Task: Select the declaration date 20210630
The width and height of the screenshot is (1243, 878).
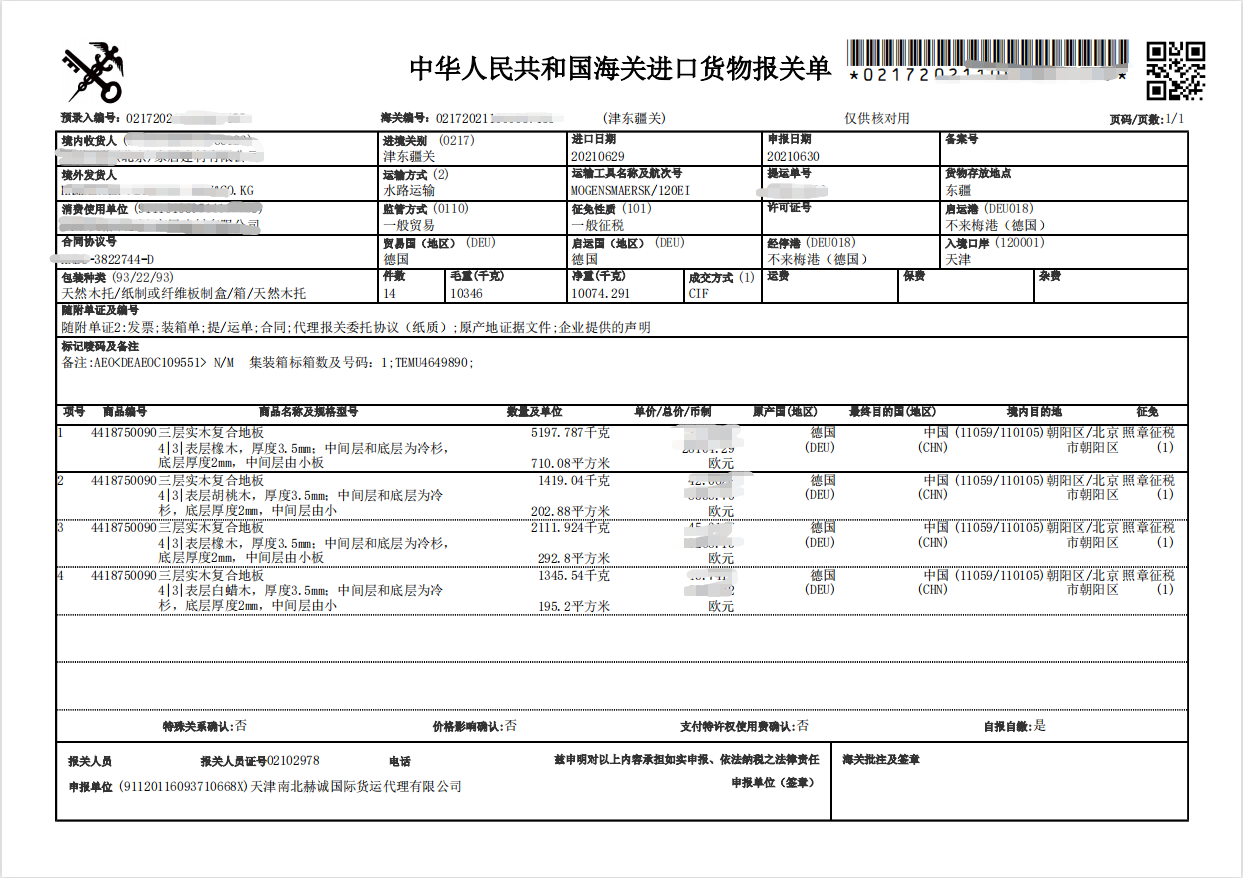Action: click(793, 157)
